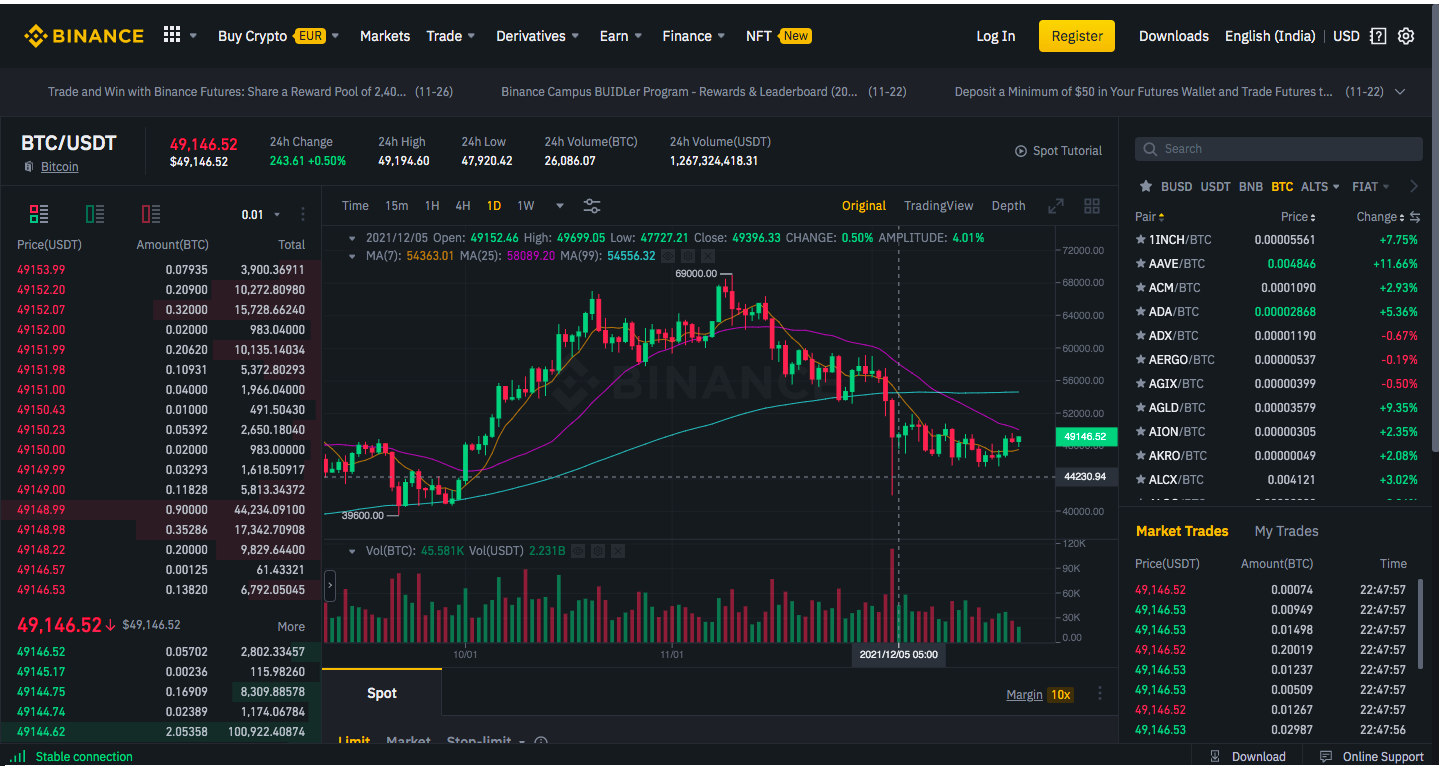Screen dimensions: 1439x766
Task: Expand the left panel collapse arrow beside volume chart
Action: click(330, 585)
